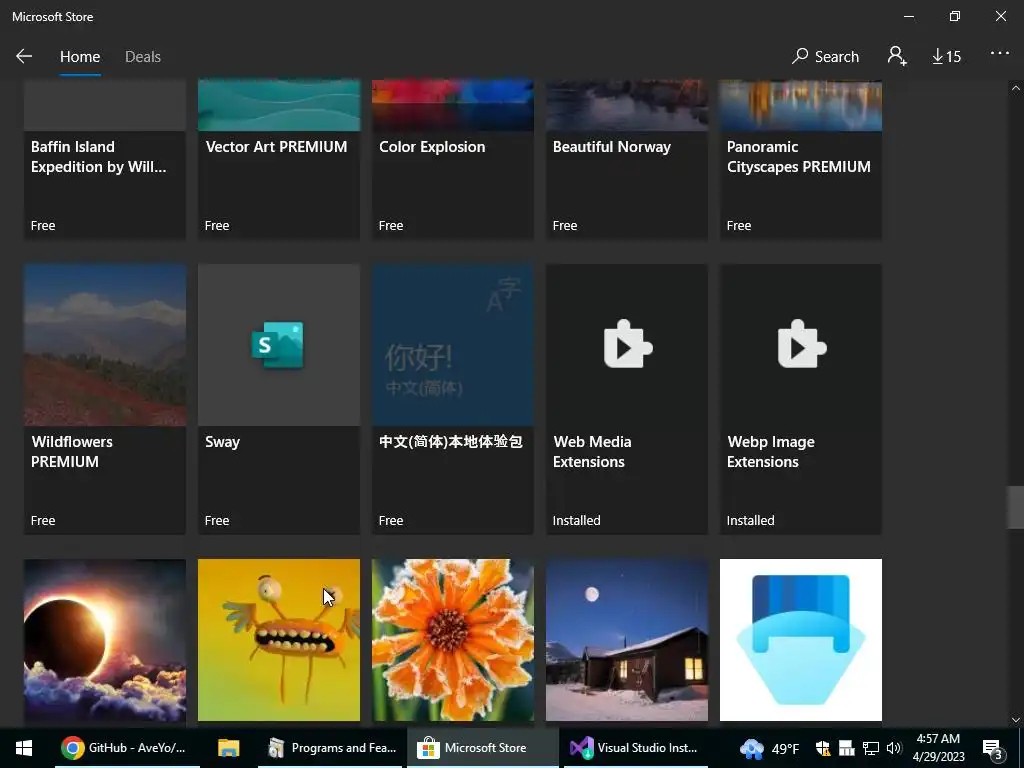Image resolution: width=1024 pixels, height=768 pixels.
Task: Go back using the back arrow
Action: pyautogui.click(x=24, y=56)
